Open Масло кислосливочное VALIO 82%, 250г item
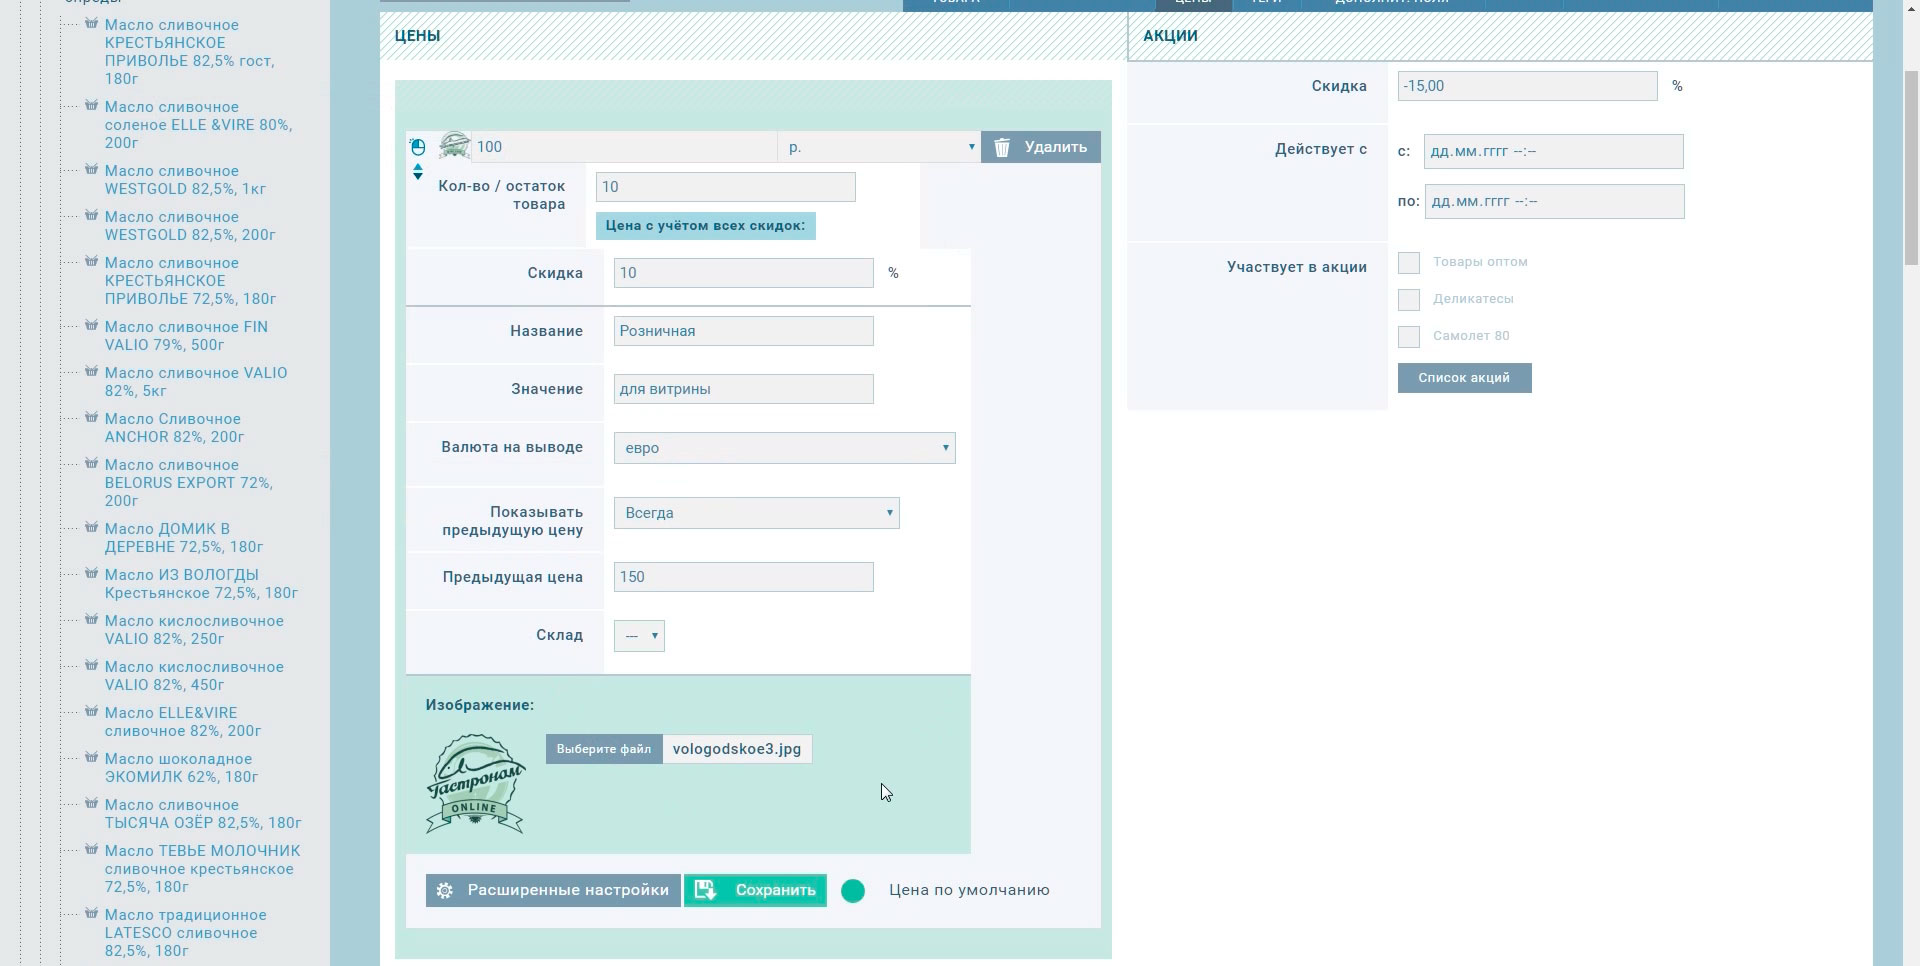1920x966 pixels. [194, 630]
